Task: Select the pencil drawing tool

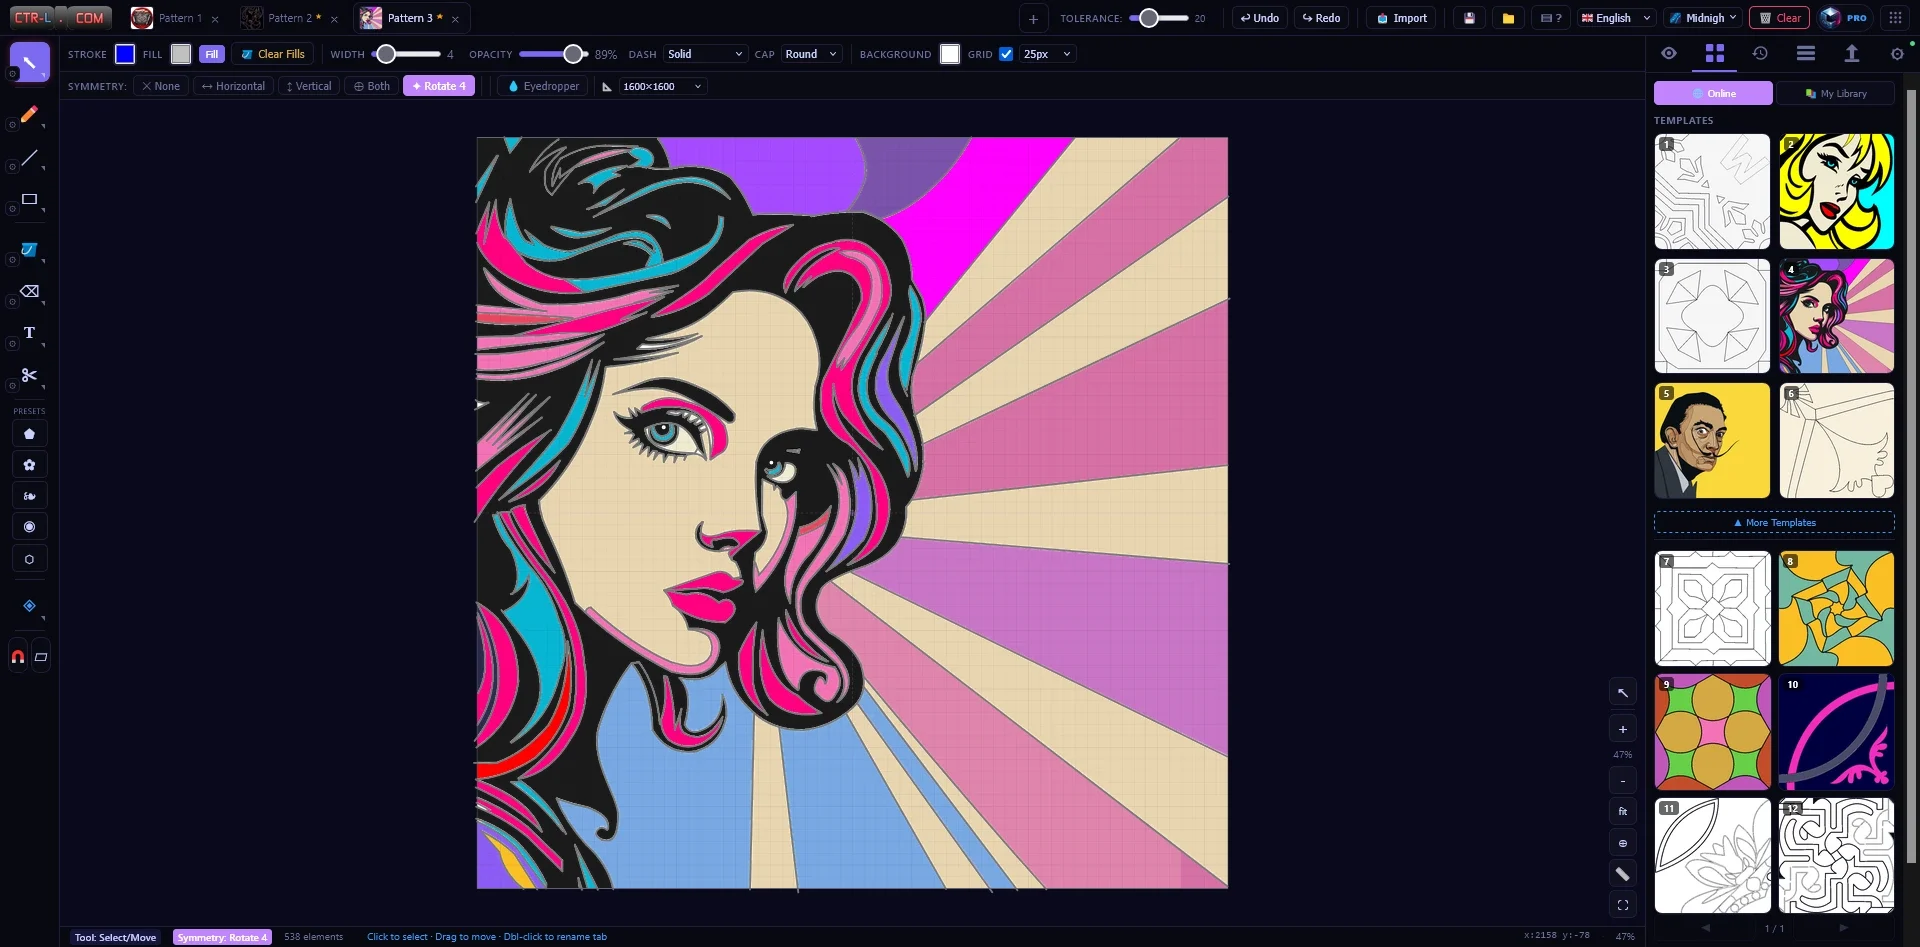Action: click(x=29, y=115)
